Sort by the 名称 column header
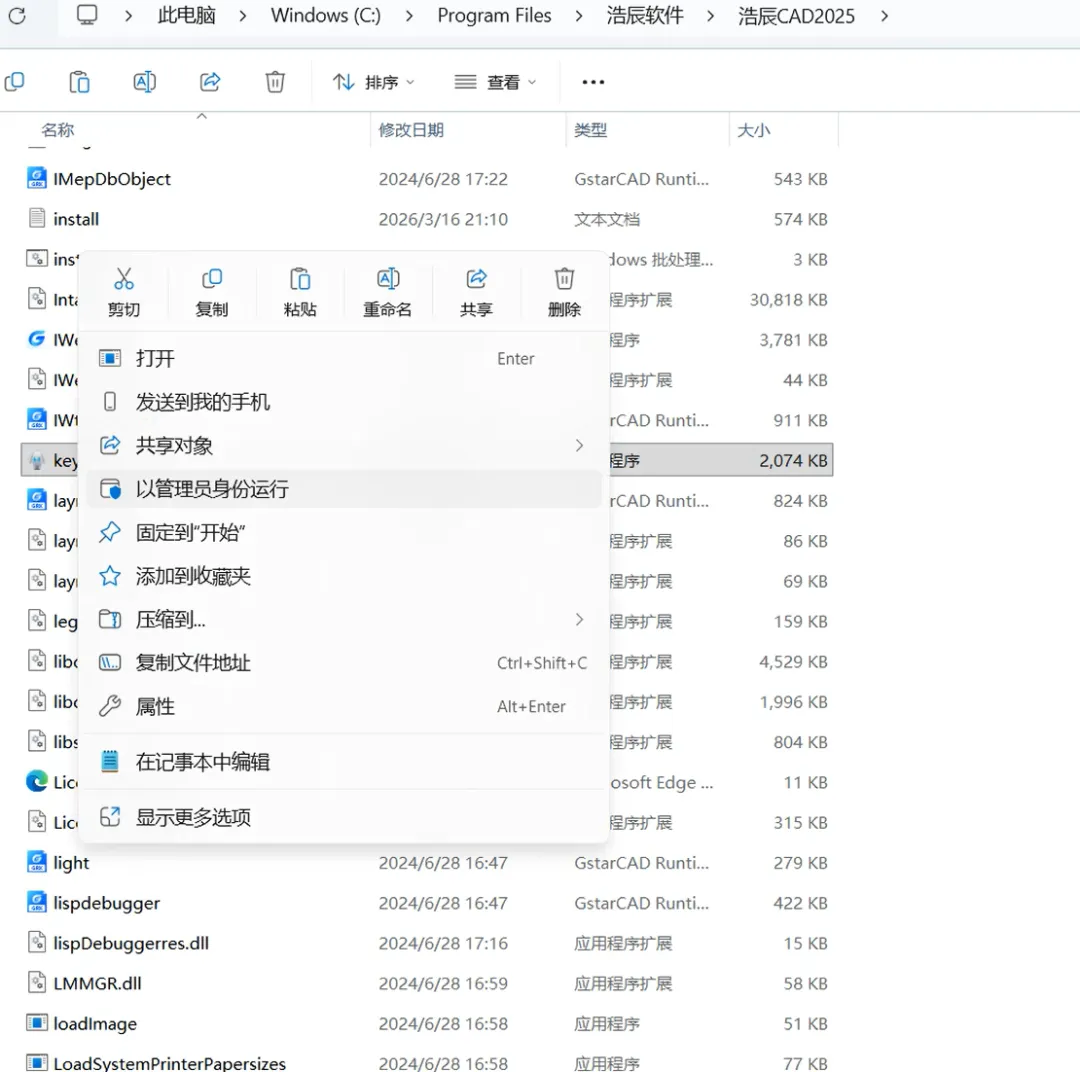The height and width of the screenshot is (1072, 1080). [x=58, y=130]
